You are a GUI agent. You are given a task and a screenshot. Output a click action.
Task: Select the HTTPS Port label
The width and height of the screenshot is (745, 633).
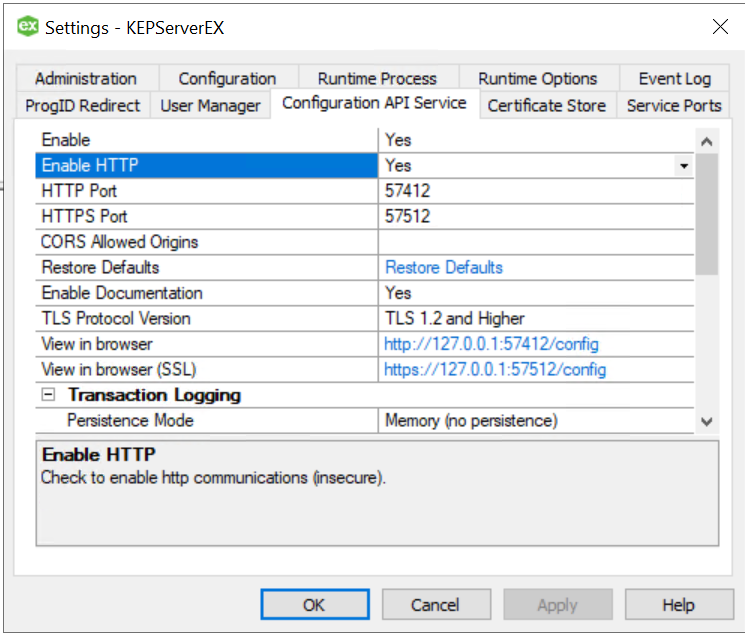(85, 217)
